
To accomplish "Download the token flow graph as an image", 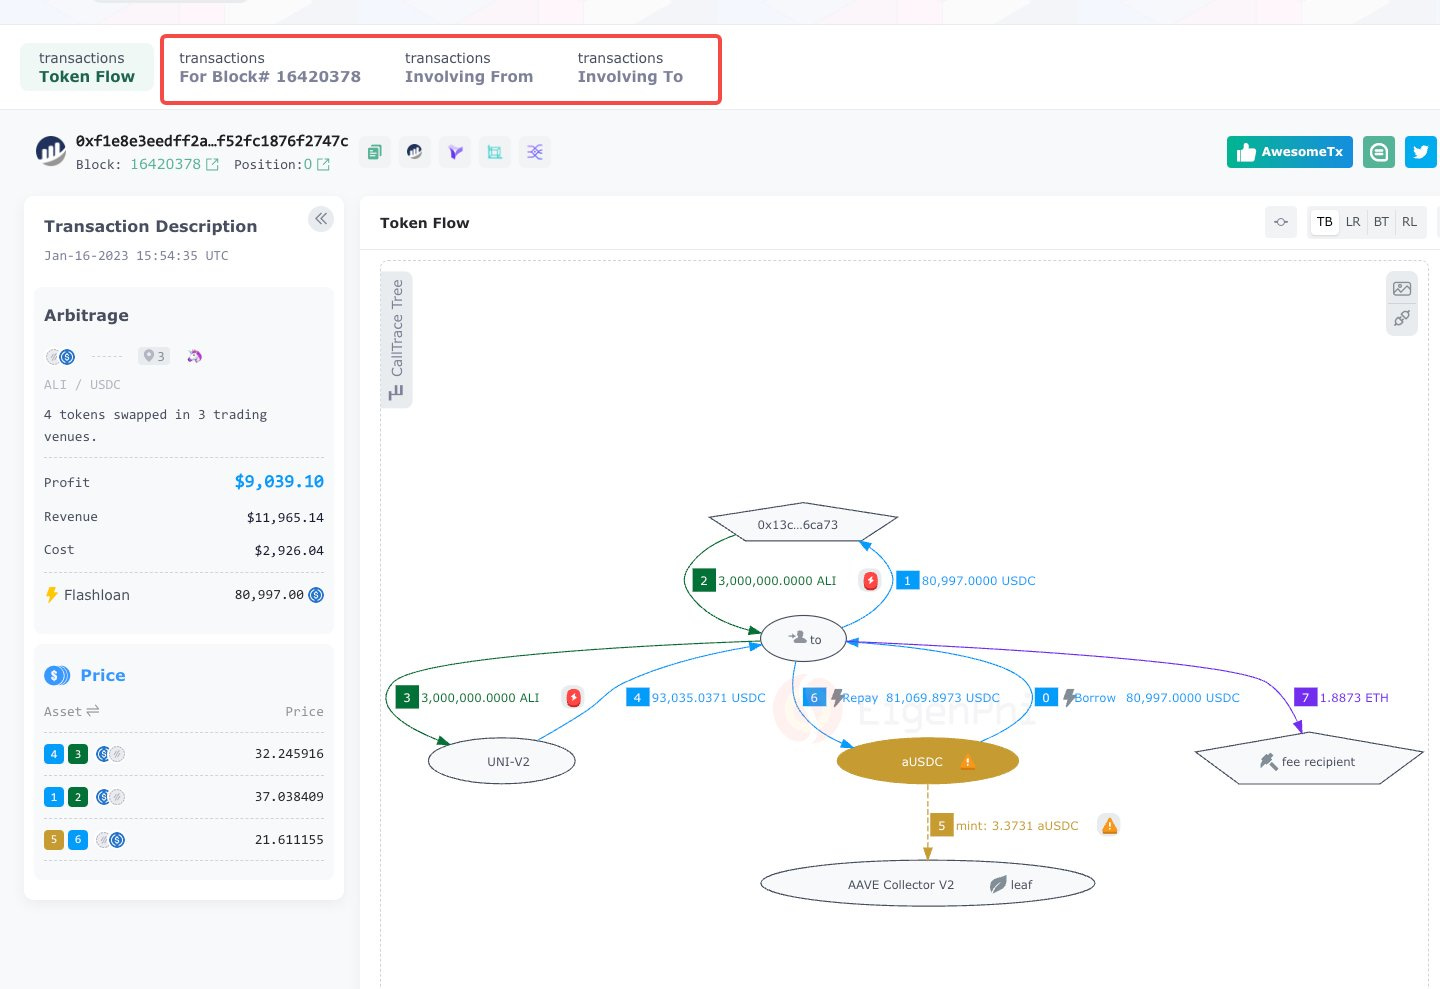I will 1402,289.
